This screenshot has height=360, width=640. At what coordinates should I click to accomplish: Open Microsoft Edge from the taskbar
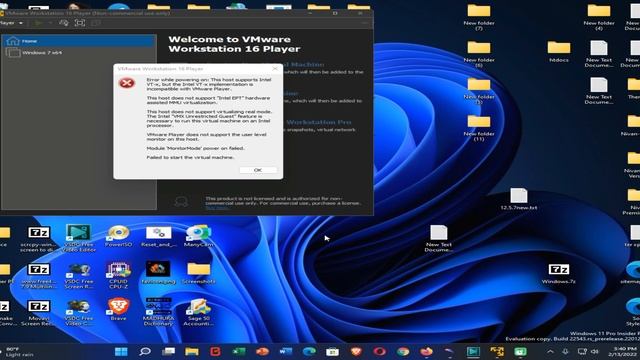(x=309, y=351)
